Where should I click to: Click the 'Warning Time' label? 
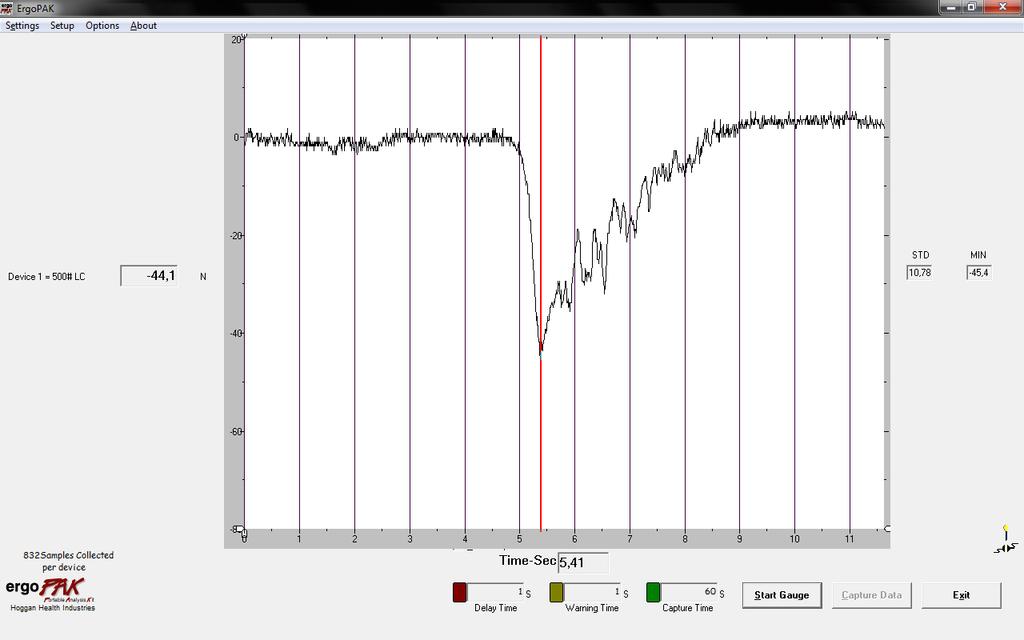coord(592,608)
